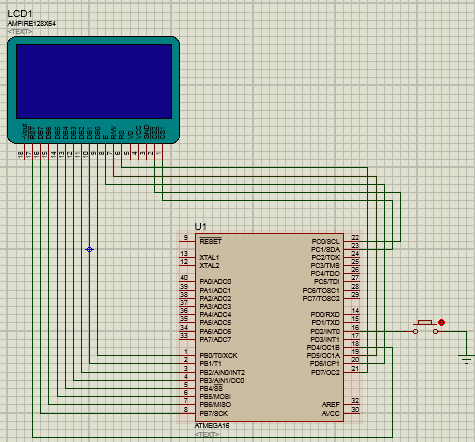475x442 pixels.
Task: Select the AMPIRE128X64 part value text
Action: pos(32,24)
